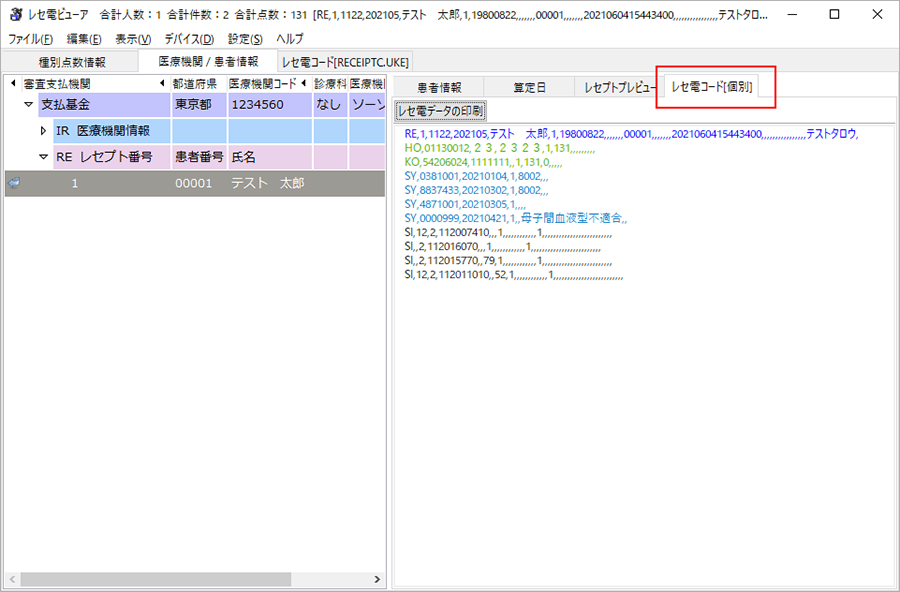The height and width of the screenshot is (592, 900).
Task: Open the ファイル(F) menu
Action: [31, 39]
